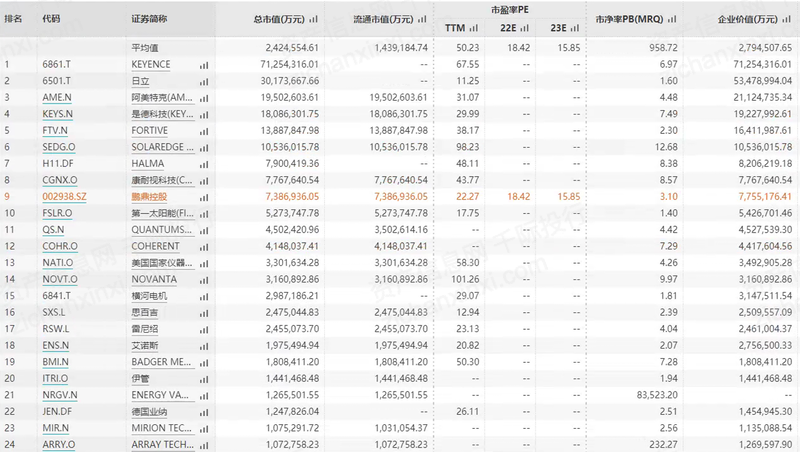Open stock code link BMI.N
This screenshot has height=452, width=800.
(55, 362)
